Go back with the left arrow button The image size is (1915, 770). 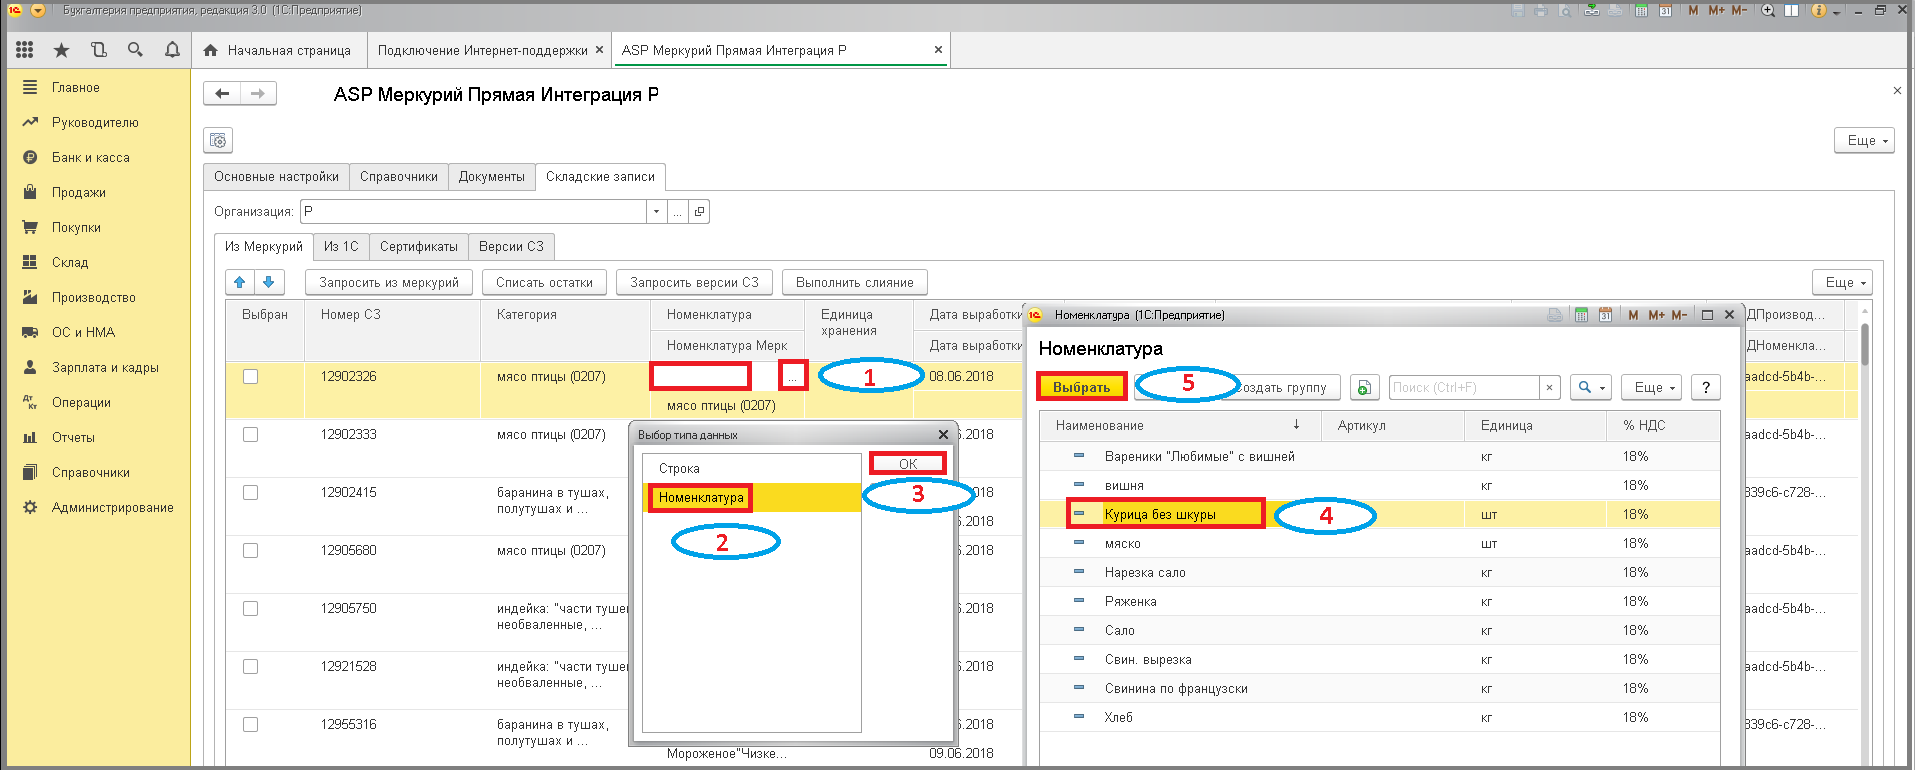tap(222, 93)
